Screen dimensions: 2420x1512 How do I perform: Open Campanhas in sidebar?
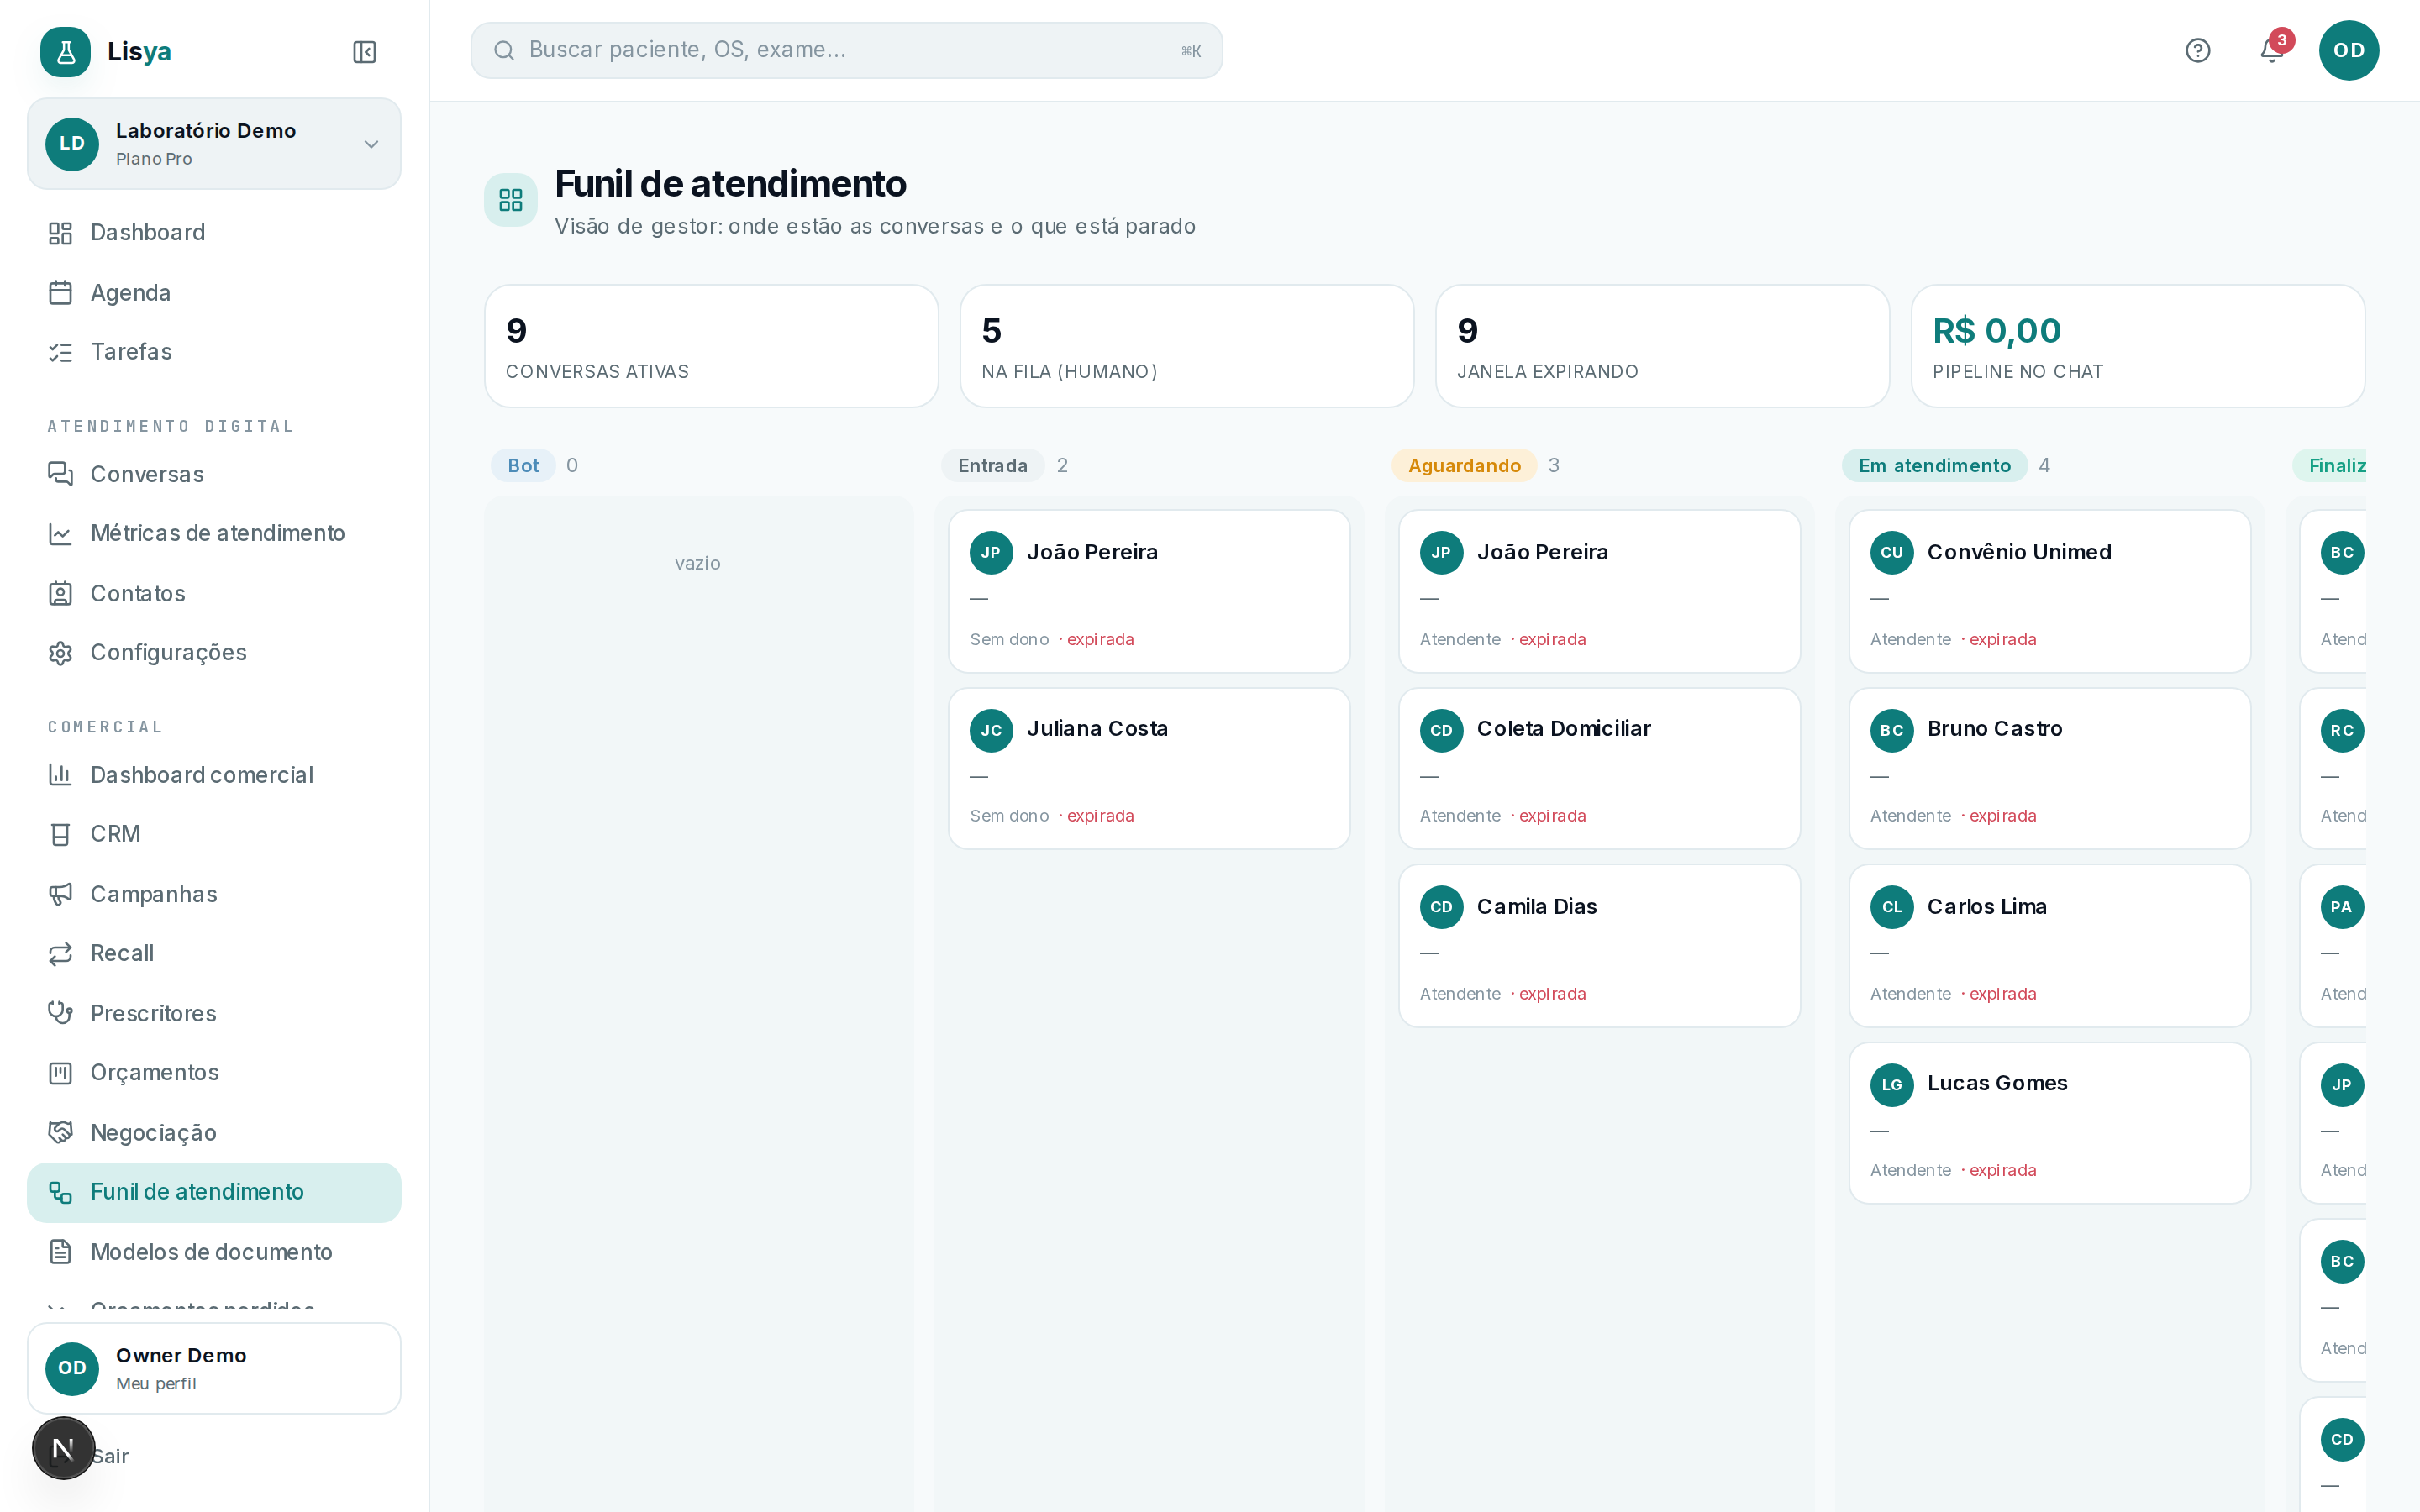214,894
